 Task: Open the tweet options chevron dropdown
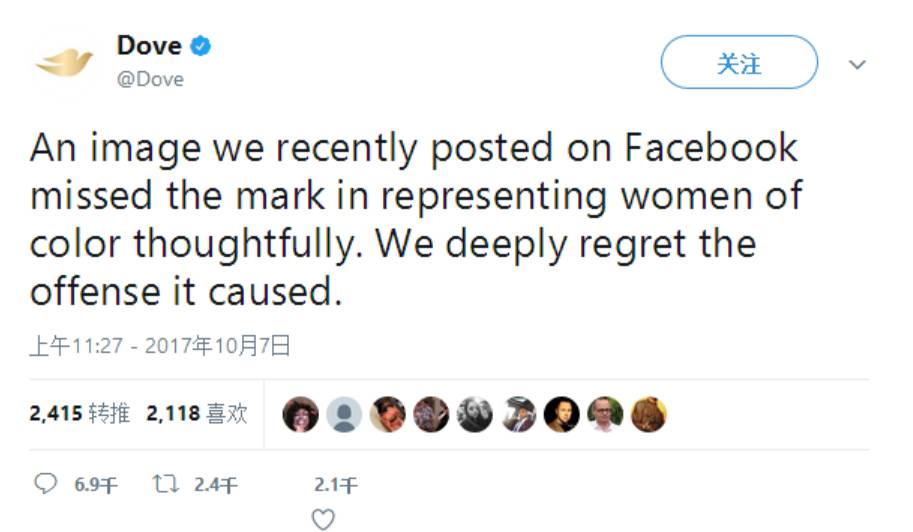click(x=857, y=64)
